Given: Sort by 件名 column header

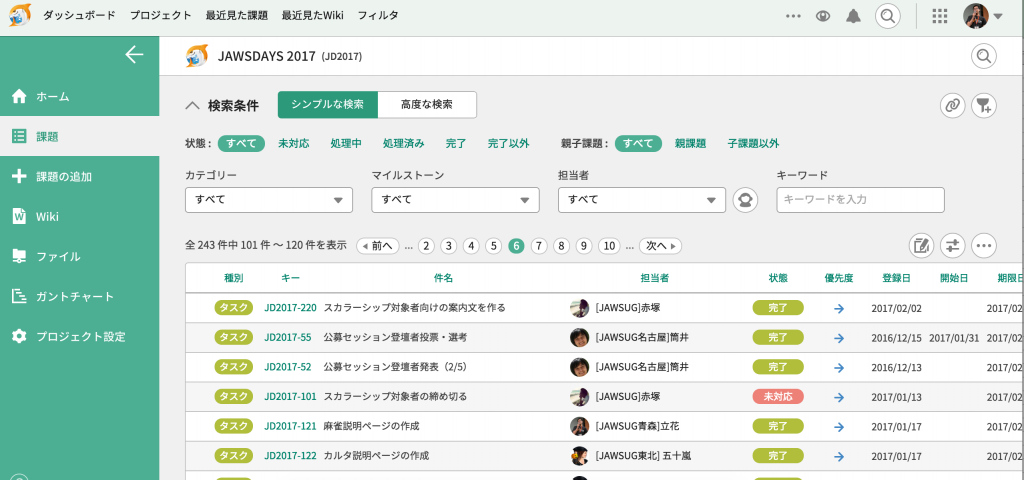Looking at the screenshot, I should [443, 278].
